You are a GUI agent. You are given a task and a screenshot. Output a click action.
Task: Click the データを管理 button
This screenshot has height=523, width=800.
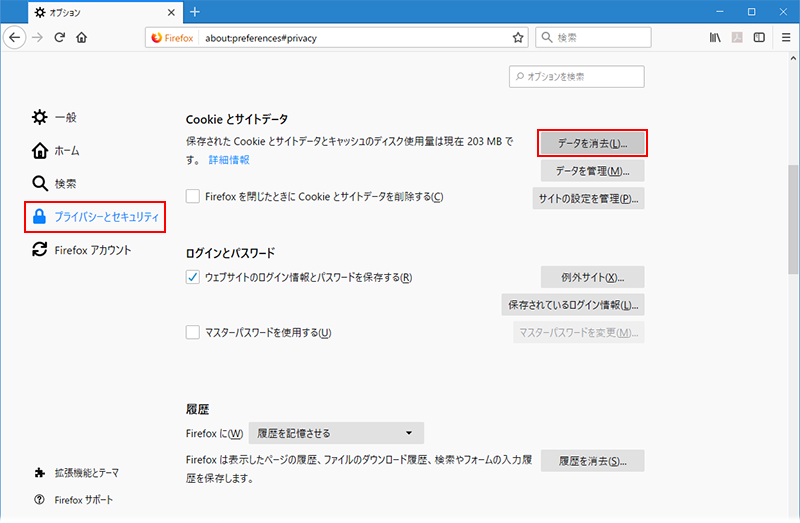[592, 171]
